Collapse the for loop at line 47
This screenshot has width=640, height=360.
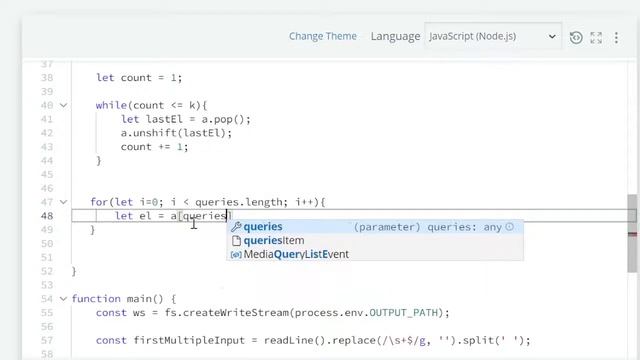coord(64,202)
